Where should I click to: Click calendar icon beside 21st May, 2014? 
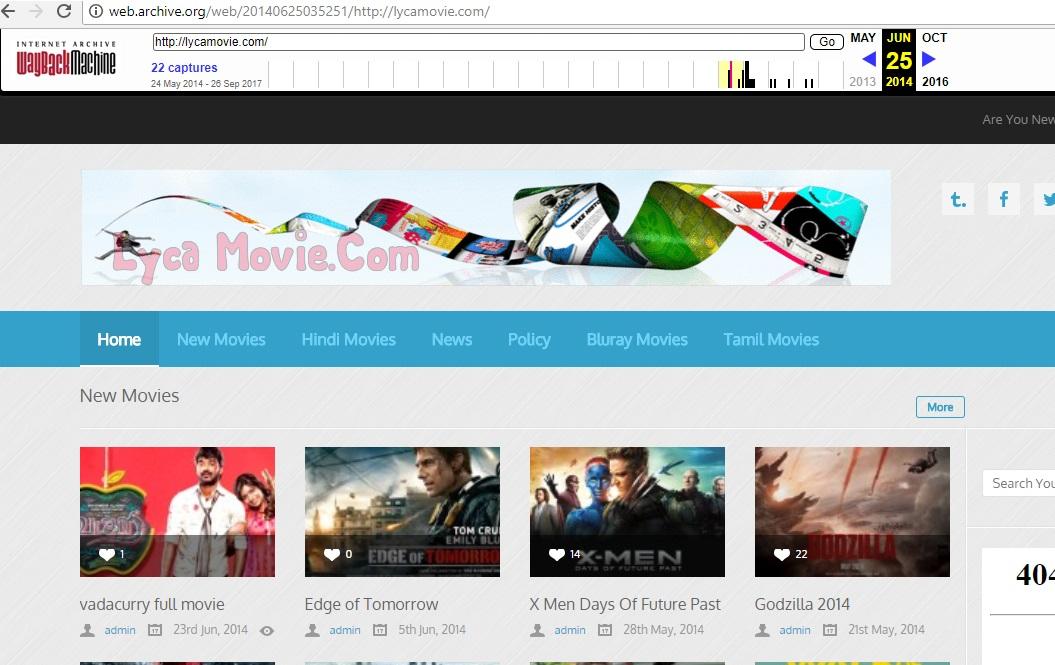830,630
